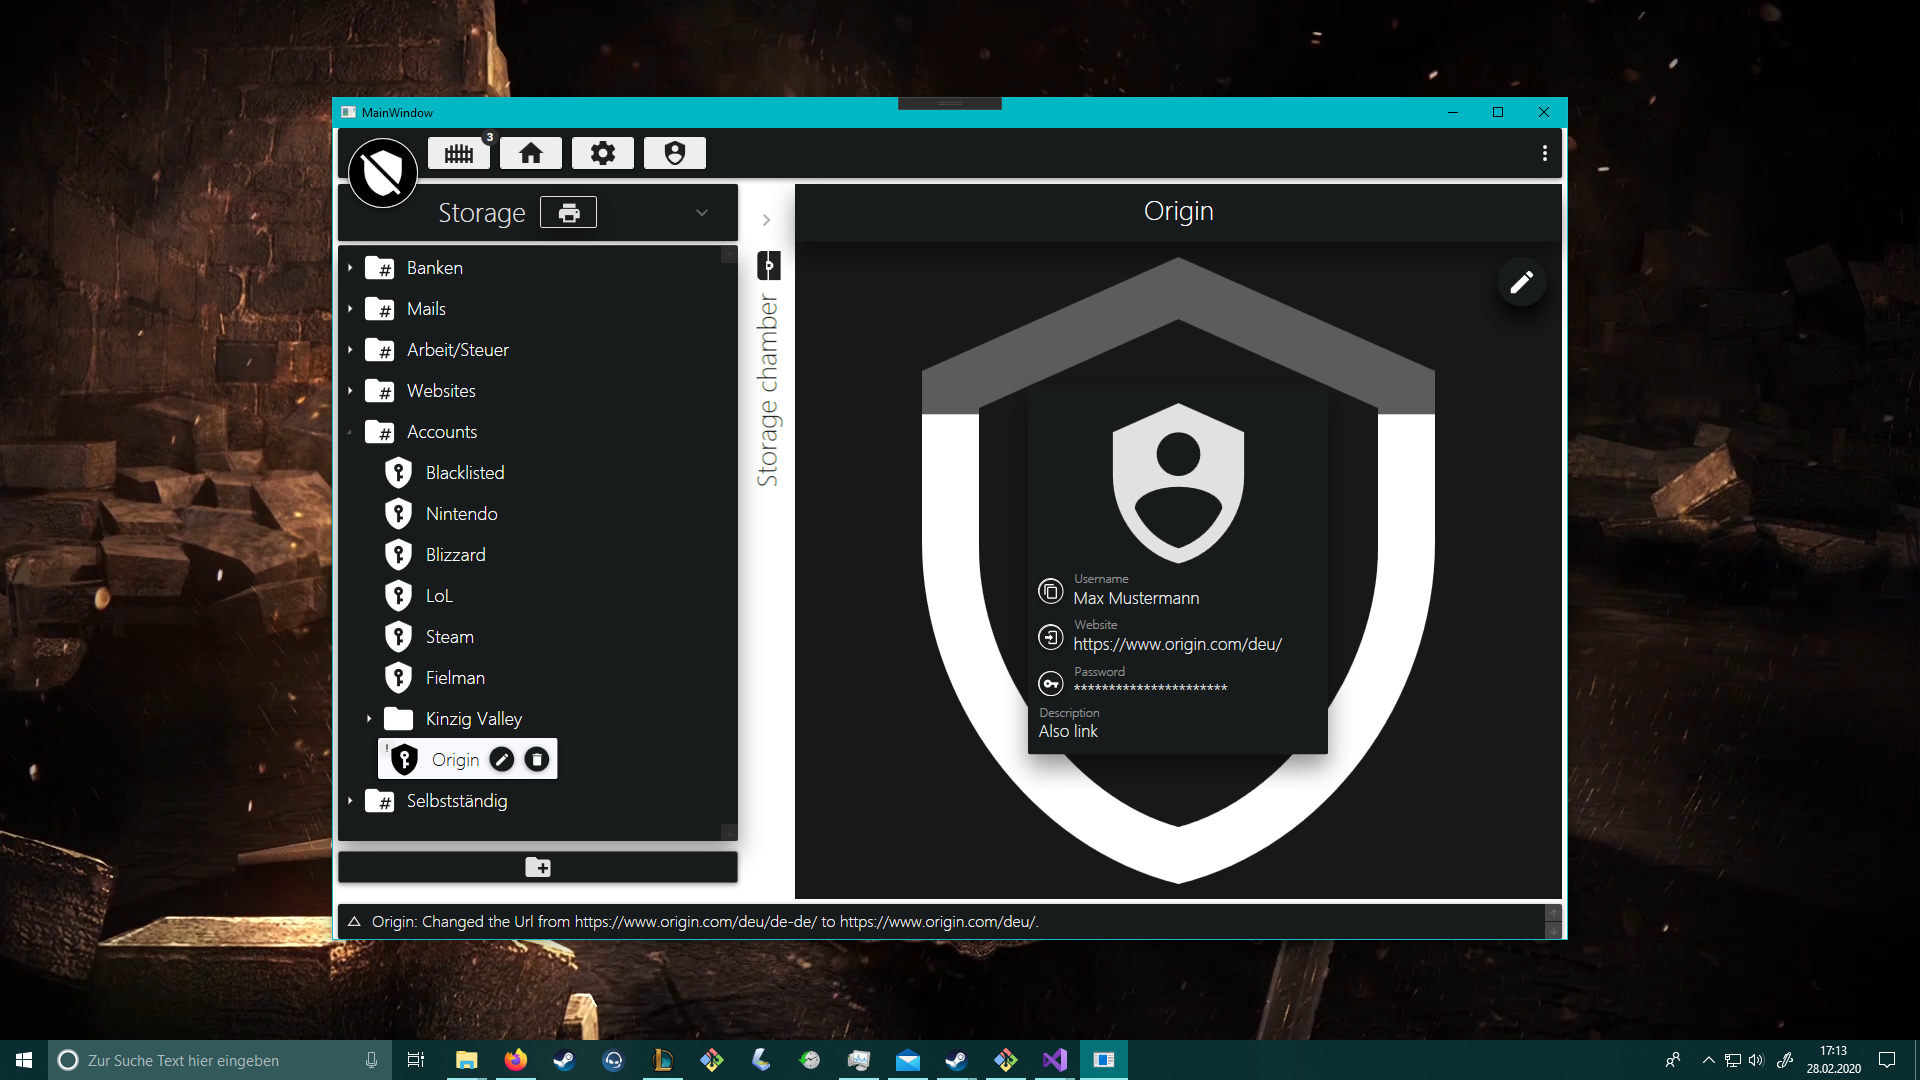
Task: Open https://www.origin.com/deu/ link
Action: [x=1177, y=645]
